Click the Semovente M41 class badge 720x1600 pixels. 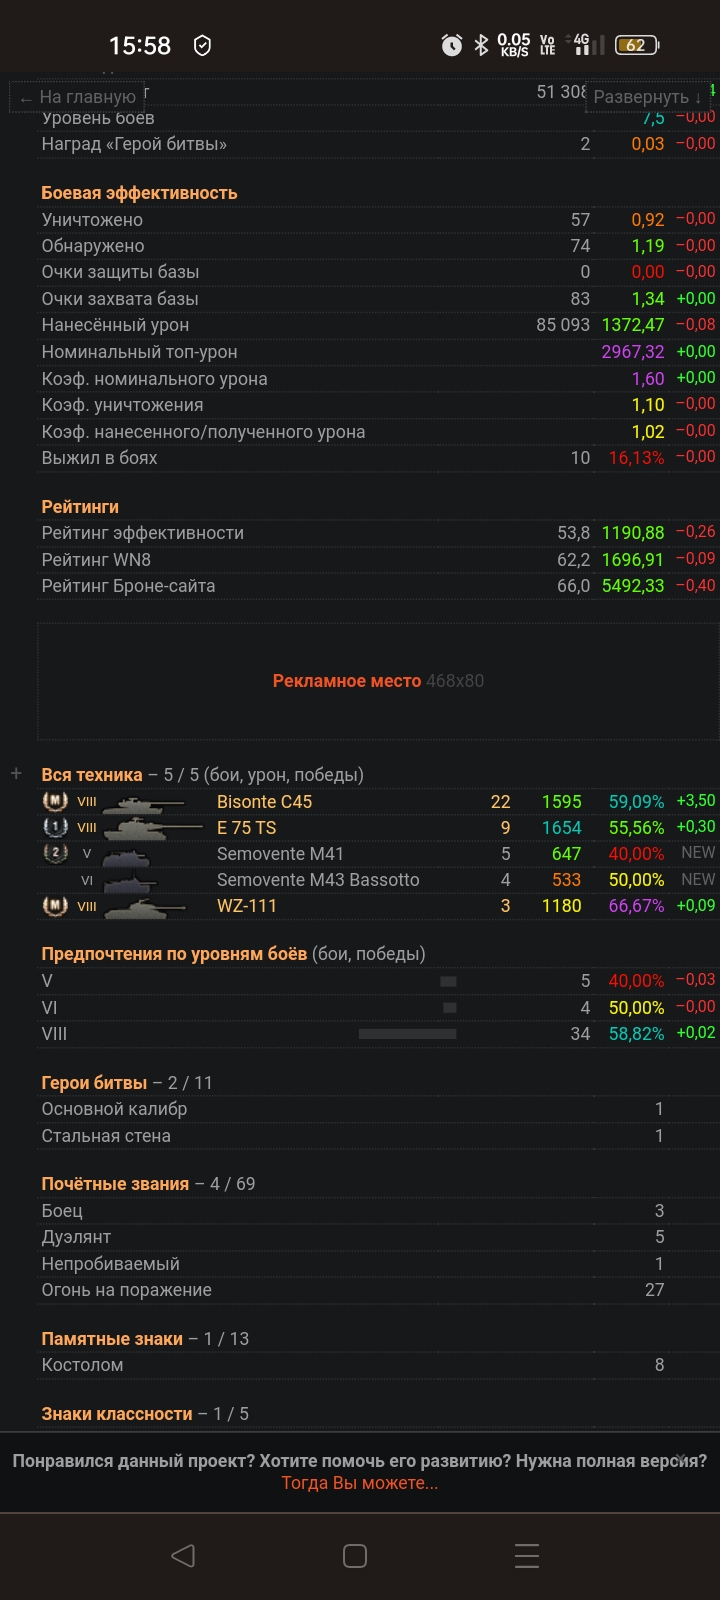pos(55,854)
